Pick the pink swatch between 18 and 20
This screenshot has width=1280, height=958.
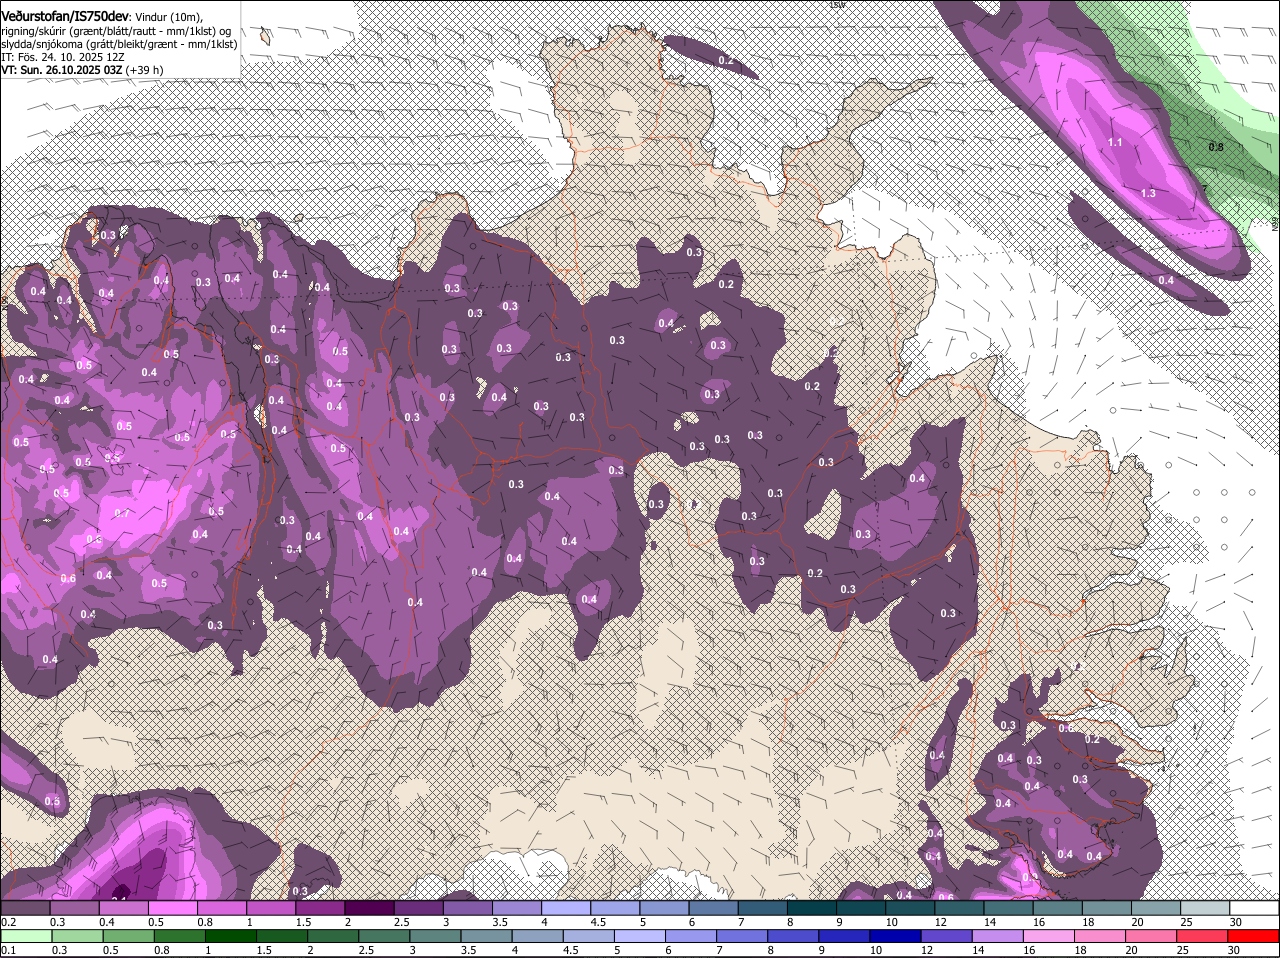pos(1101,936)
